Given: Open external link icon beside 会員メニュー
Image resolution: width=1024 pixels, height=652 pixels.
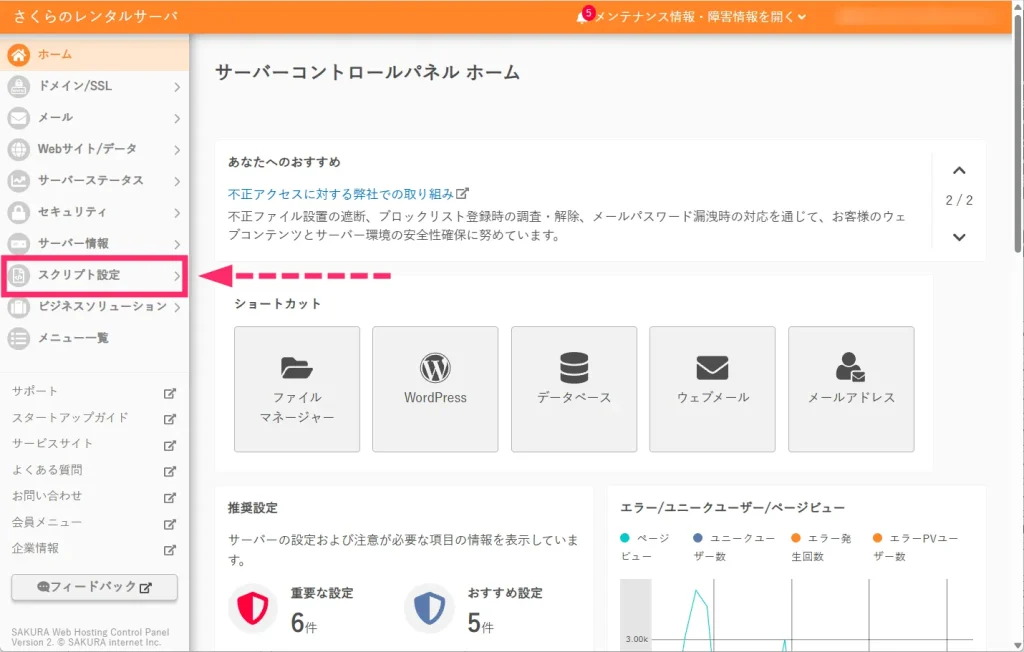Looking at the screenshot, I should (170, 524).
